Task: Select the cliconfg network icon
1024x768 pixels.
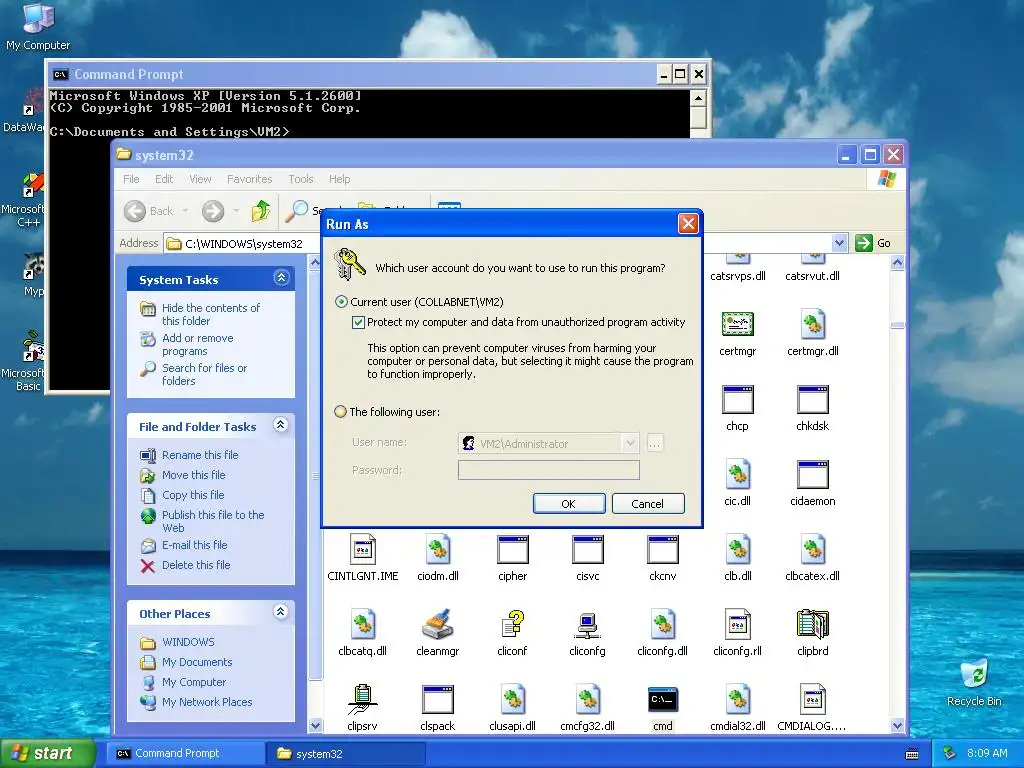Action: [587, 624]
